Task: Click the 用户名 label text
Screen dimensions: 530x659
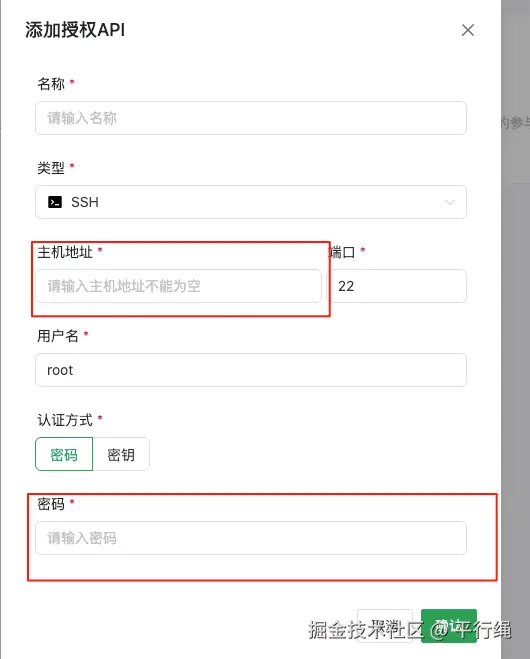Action: (x=58, y=336)
